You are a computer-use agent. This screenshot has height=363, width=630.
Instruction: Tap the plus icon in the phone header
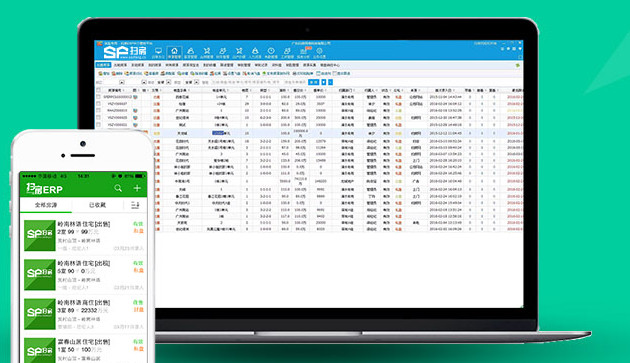137,188
